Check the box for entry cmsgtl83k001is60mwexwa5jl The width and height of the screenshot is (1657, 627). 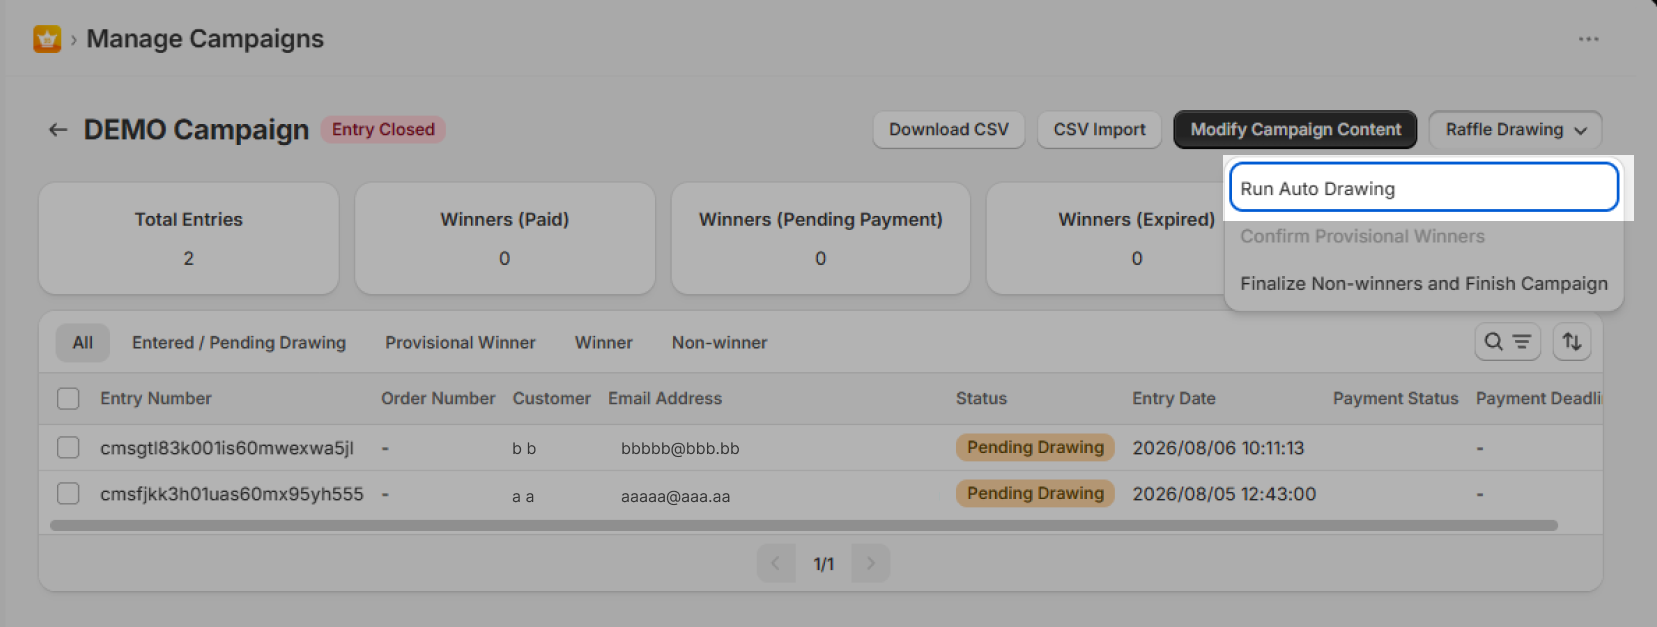click(68, 447)
